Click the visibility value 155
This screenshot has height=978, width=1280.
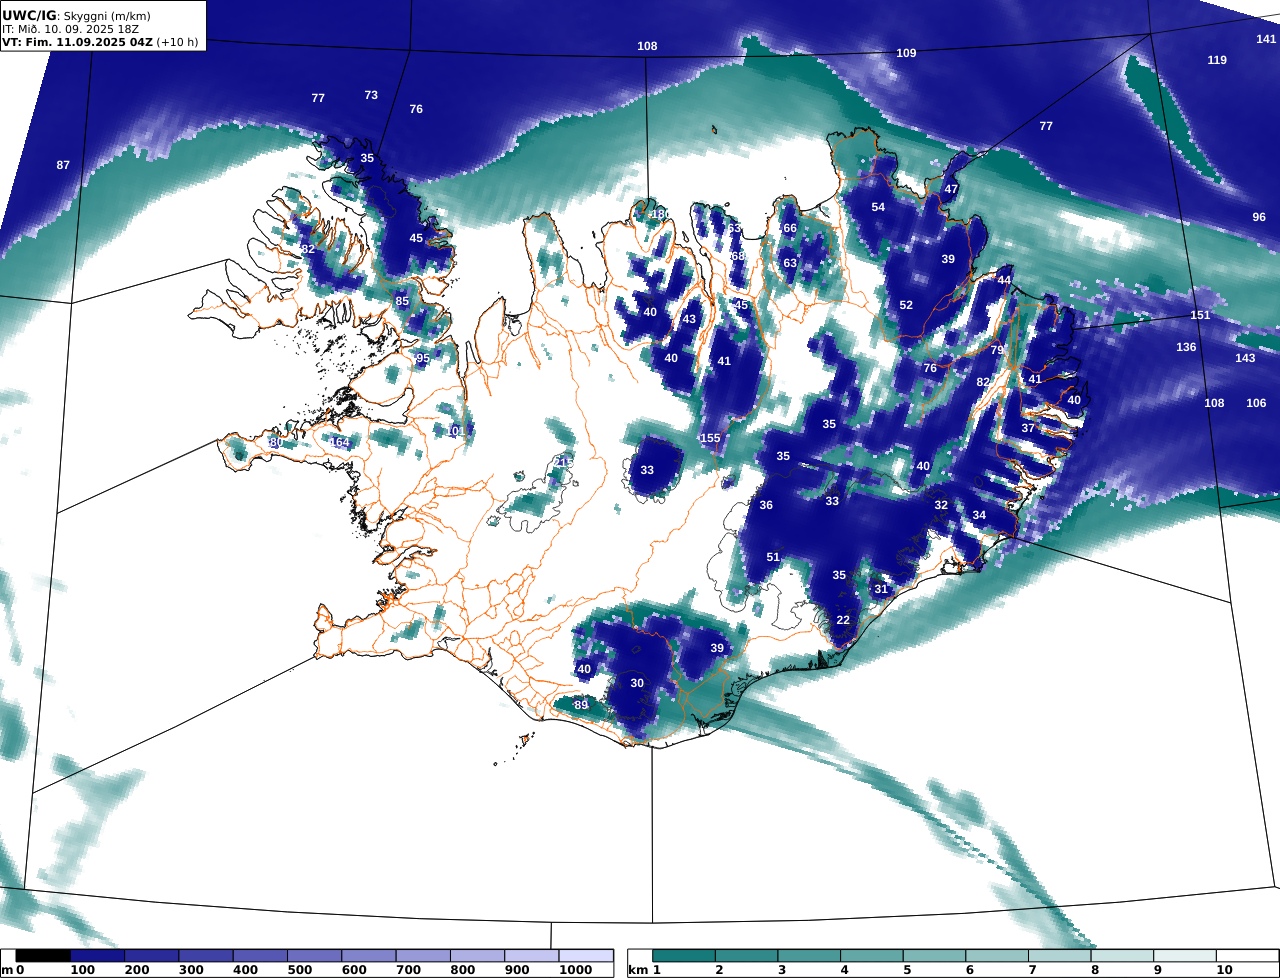pyautogui.click(x=710, y=438)
